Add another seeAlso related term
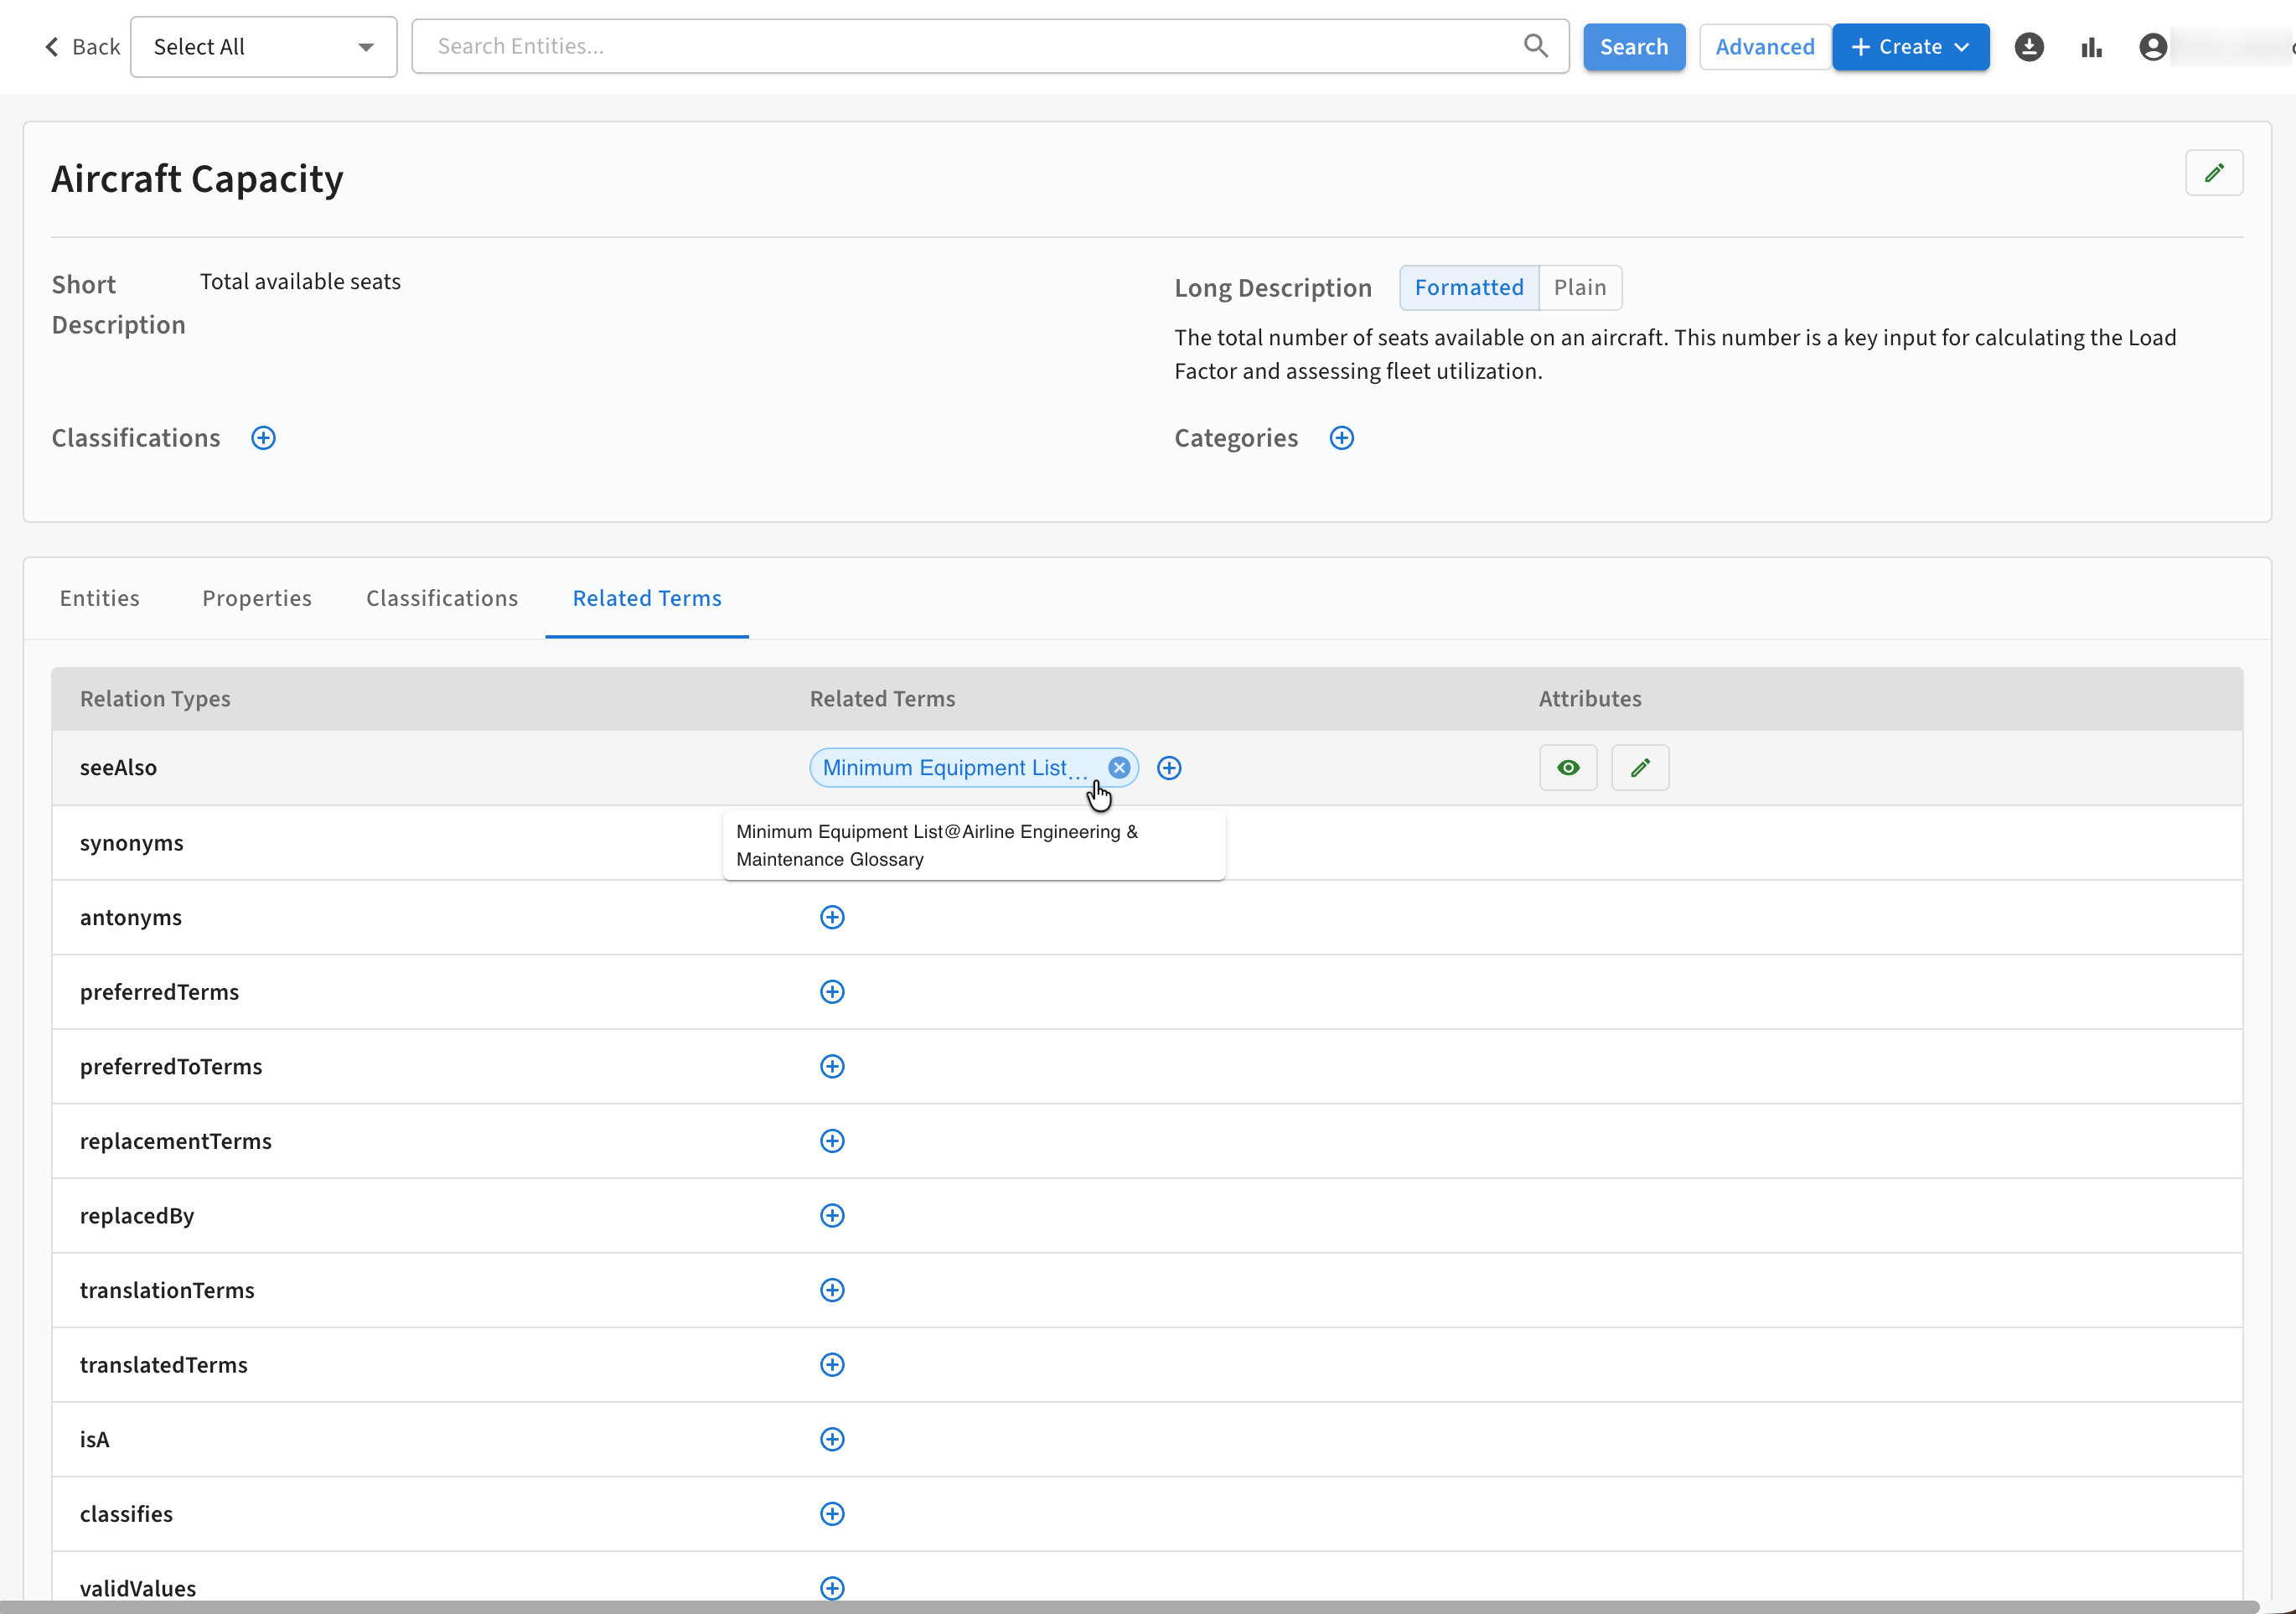Screen dimensions: 2296x1614 pyautogui.click(x=1169, y=767)
